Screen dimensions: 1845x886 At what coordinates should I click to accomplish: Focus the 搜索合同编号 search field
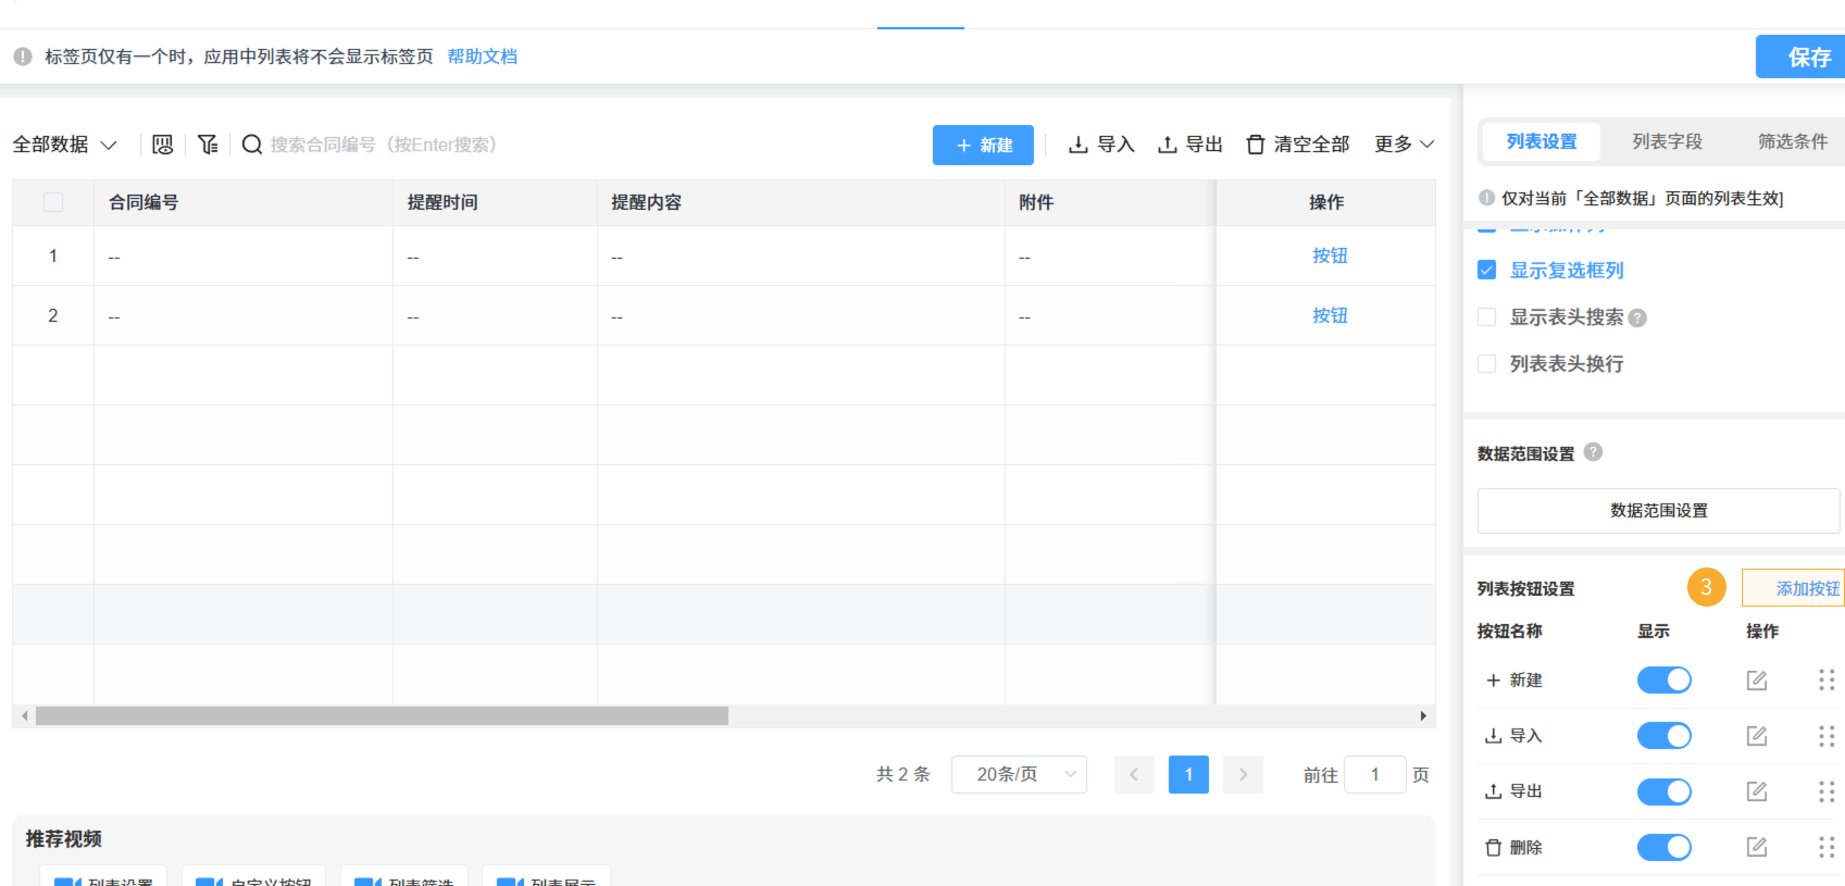point(383,145)
